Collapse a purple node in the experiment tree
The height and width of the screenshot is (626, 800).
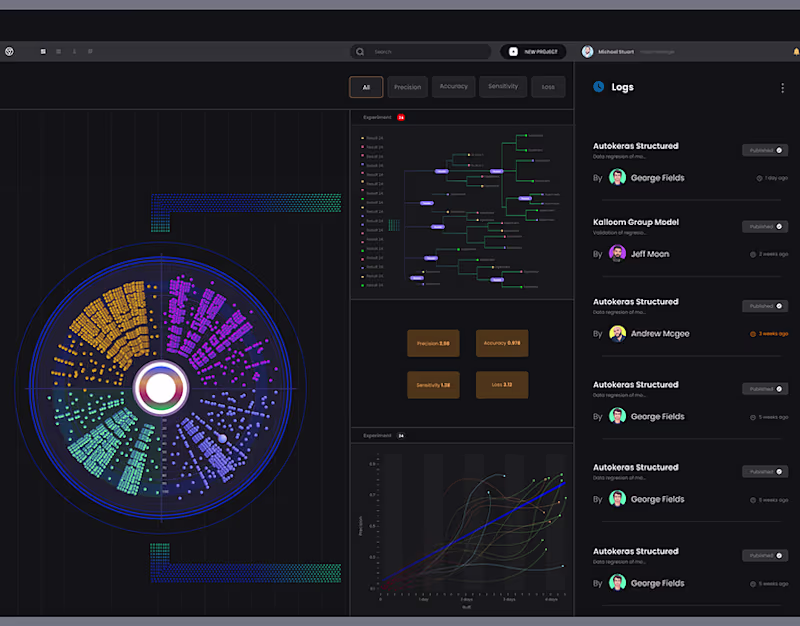(x=441, y=171)
